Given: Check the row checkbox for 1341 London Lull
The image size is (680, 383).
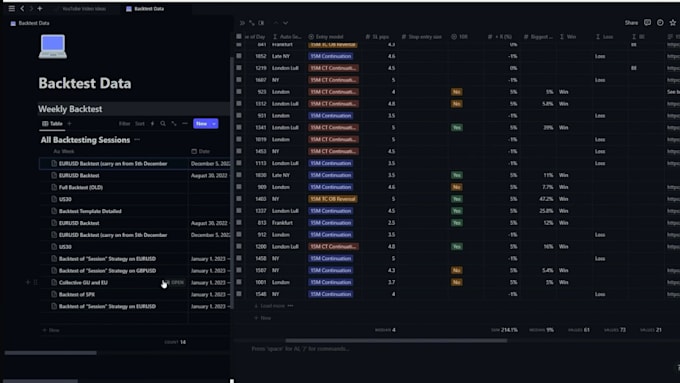Looking at the screenshot, I should coord(239,128).
